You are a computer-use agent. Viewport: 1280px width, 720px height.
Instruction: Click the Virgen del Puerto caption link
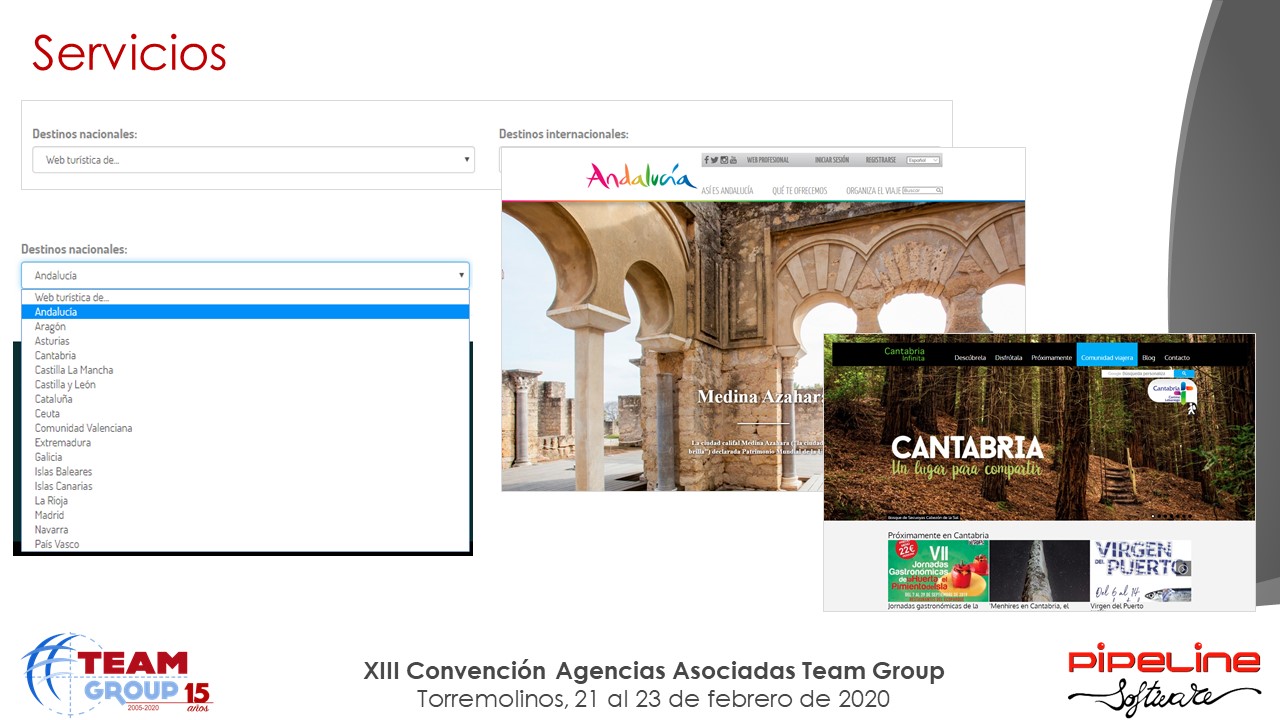[x=1117, y=606]
